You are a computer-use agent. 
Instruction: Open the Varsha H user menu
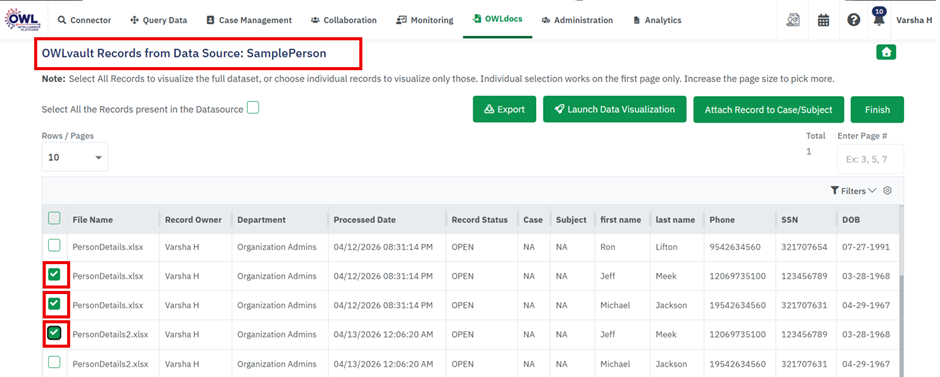point(914,20)
